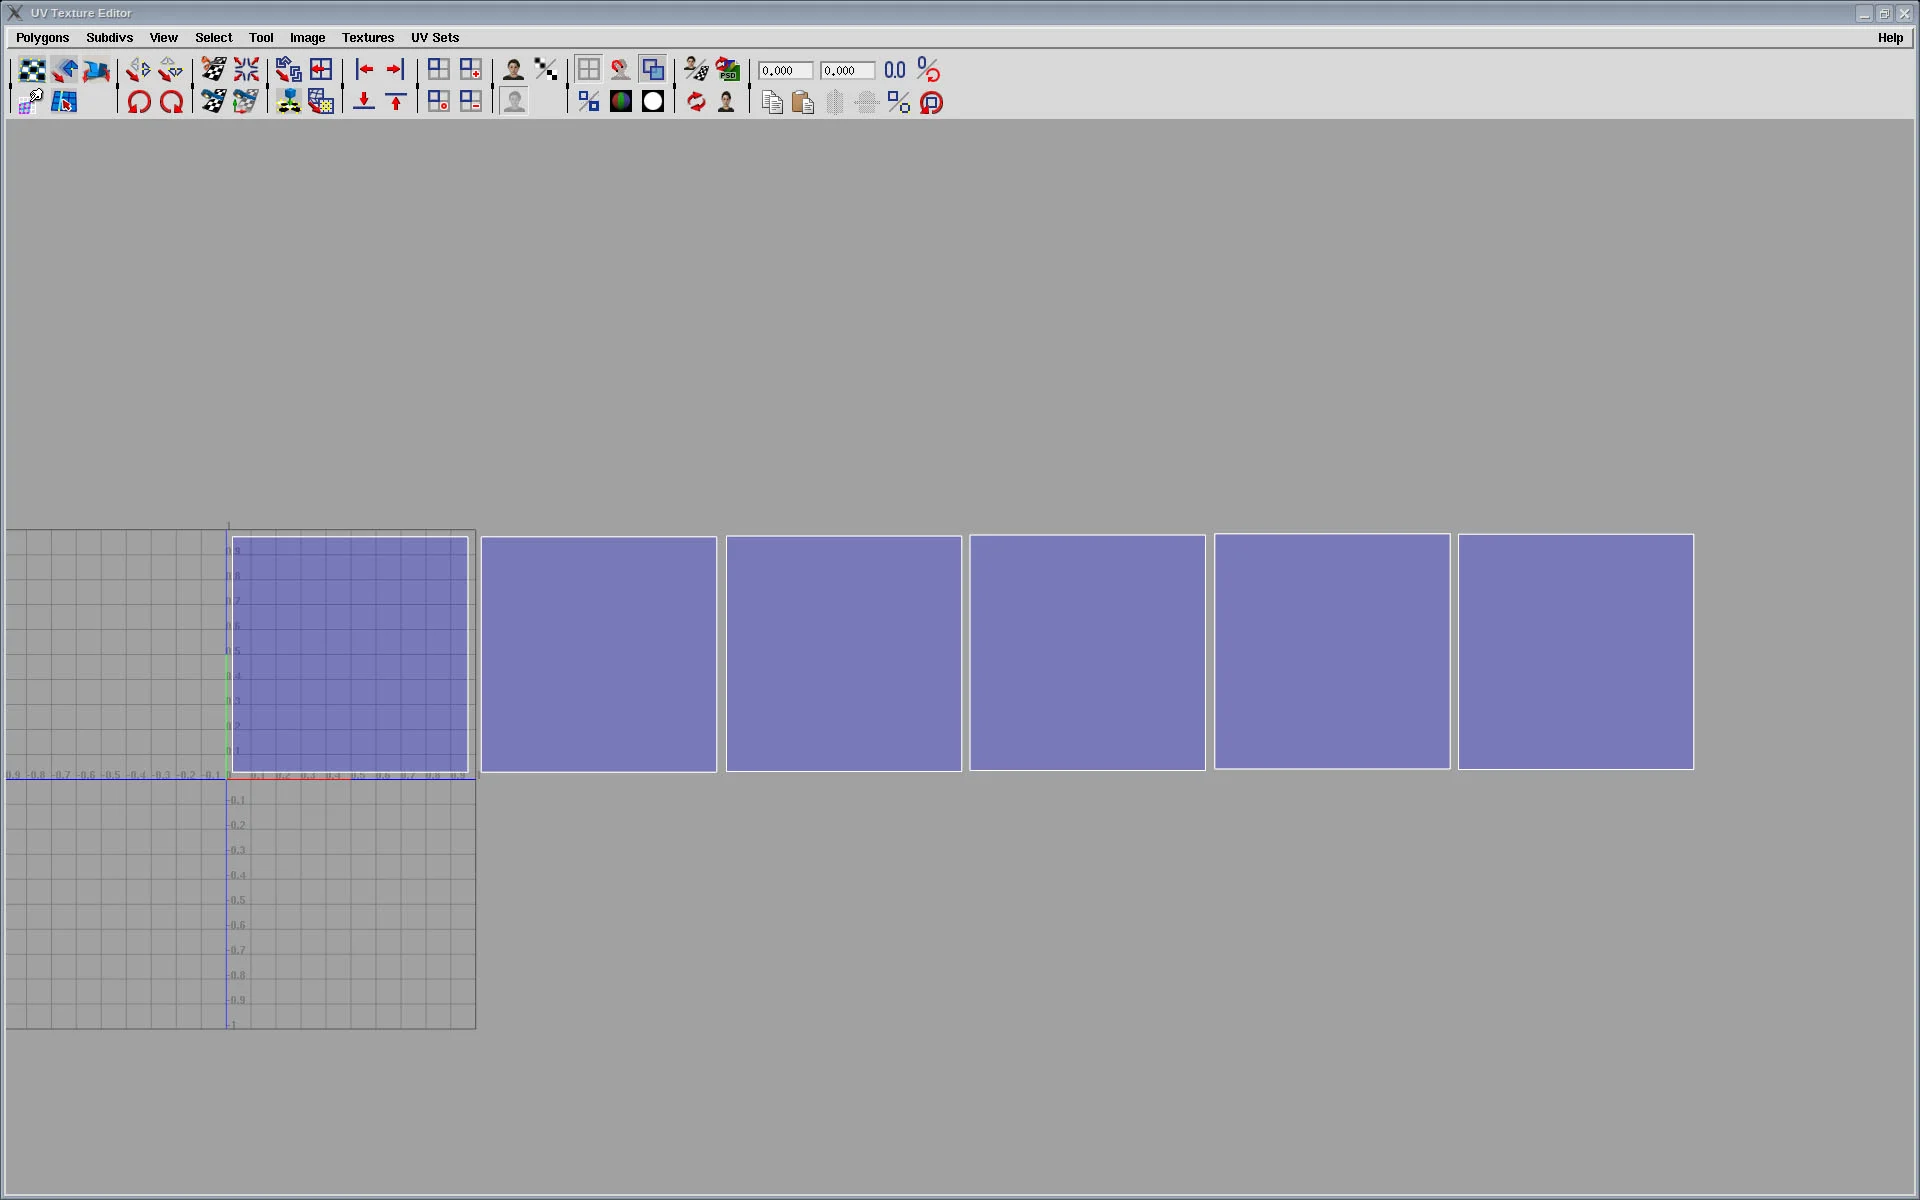Image resolution: width=1920 pixels, height=1200 pixels.
Task: Click align UVs downward arrow icon
Action: [364, 102]
